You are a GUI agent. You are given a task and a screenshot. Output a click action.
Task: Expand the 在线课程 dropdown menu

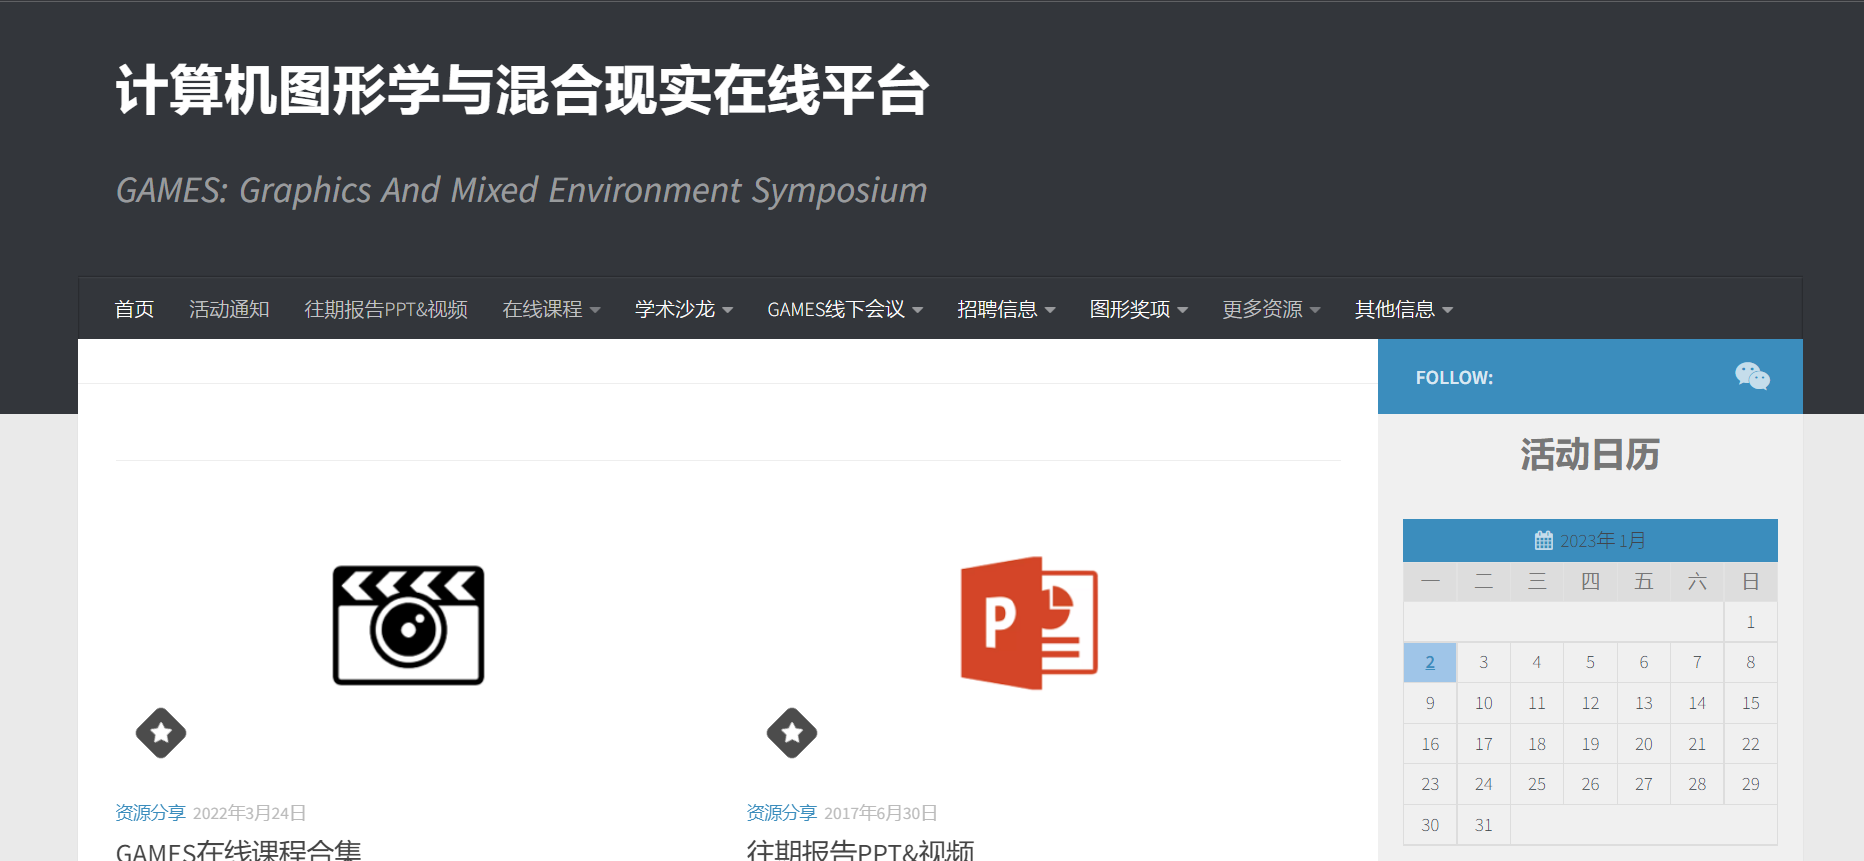(551, 310)
